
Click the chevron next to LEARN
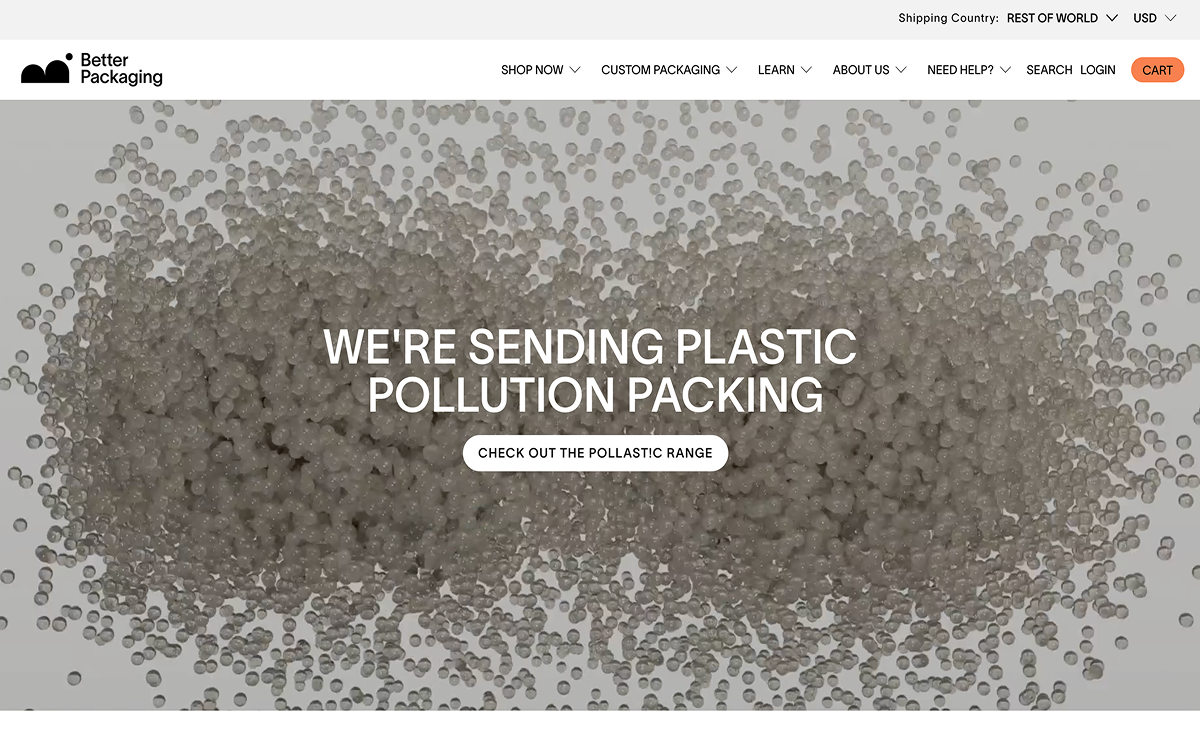[806, 70]
